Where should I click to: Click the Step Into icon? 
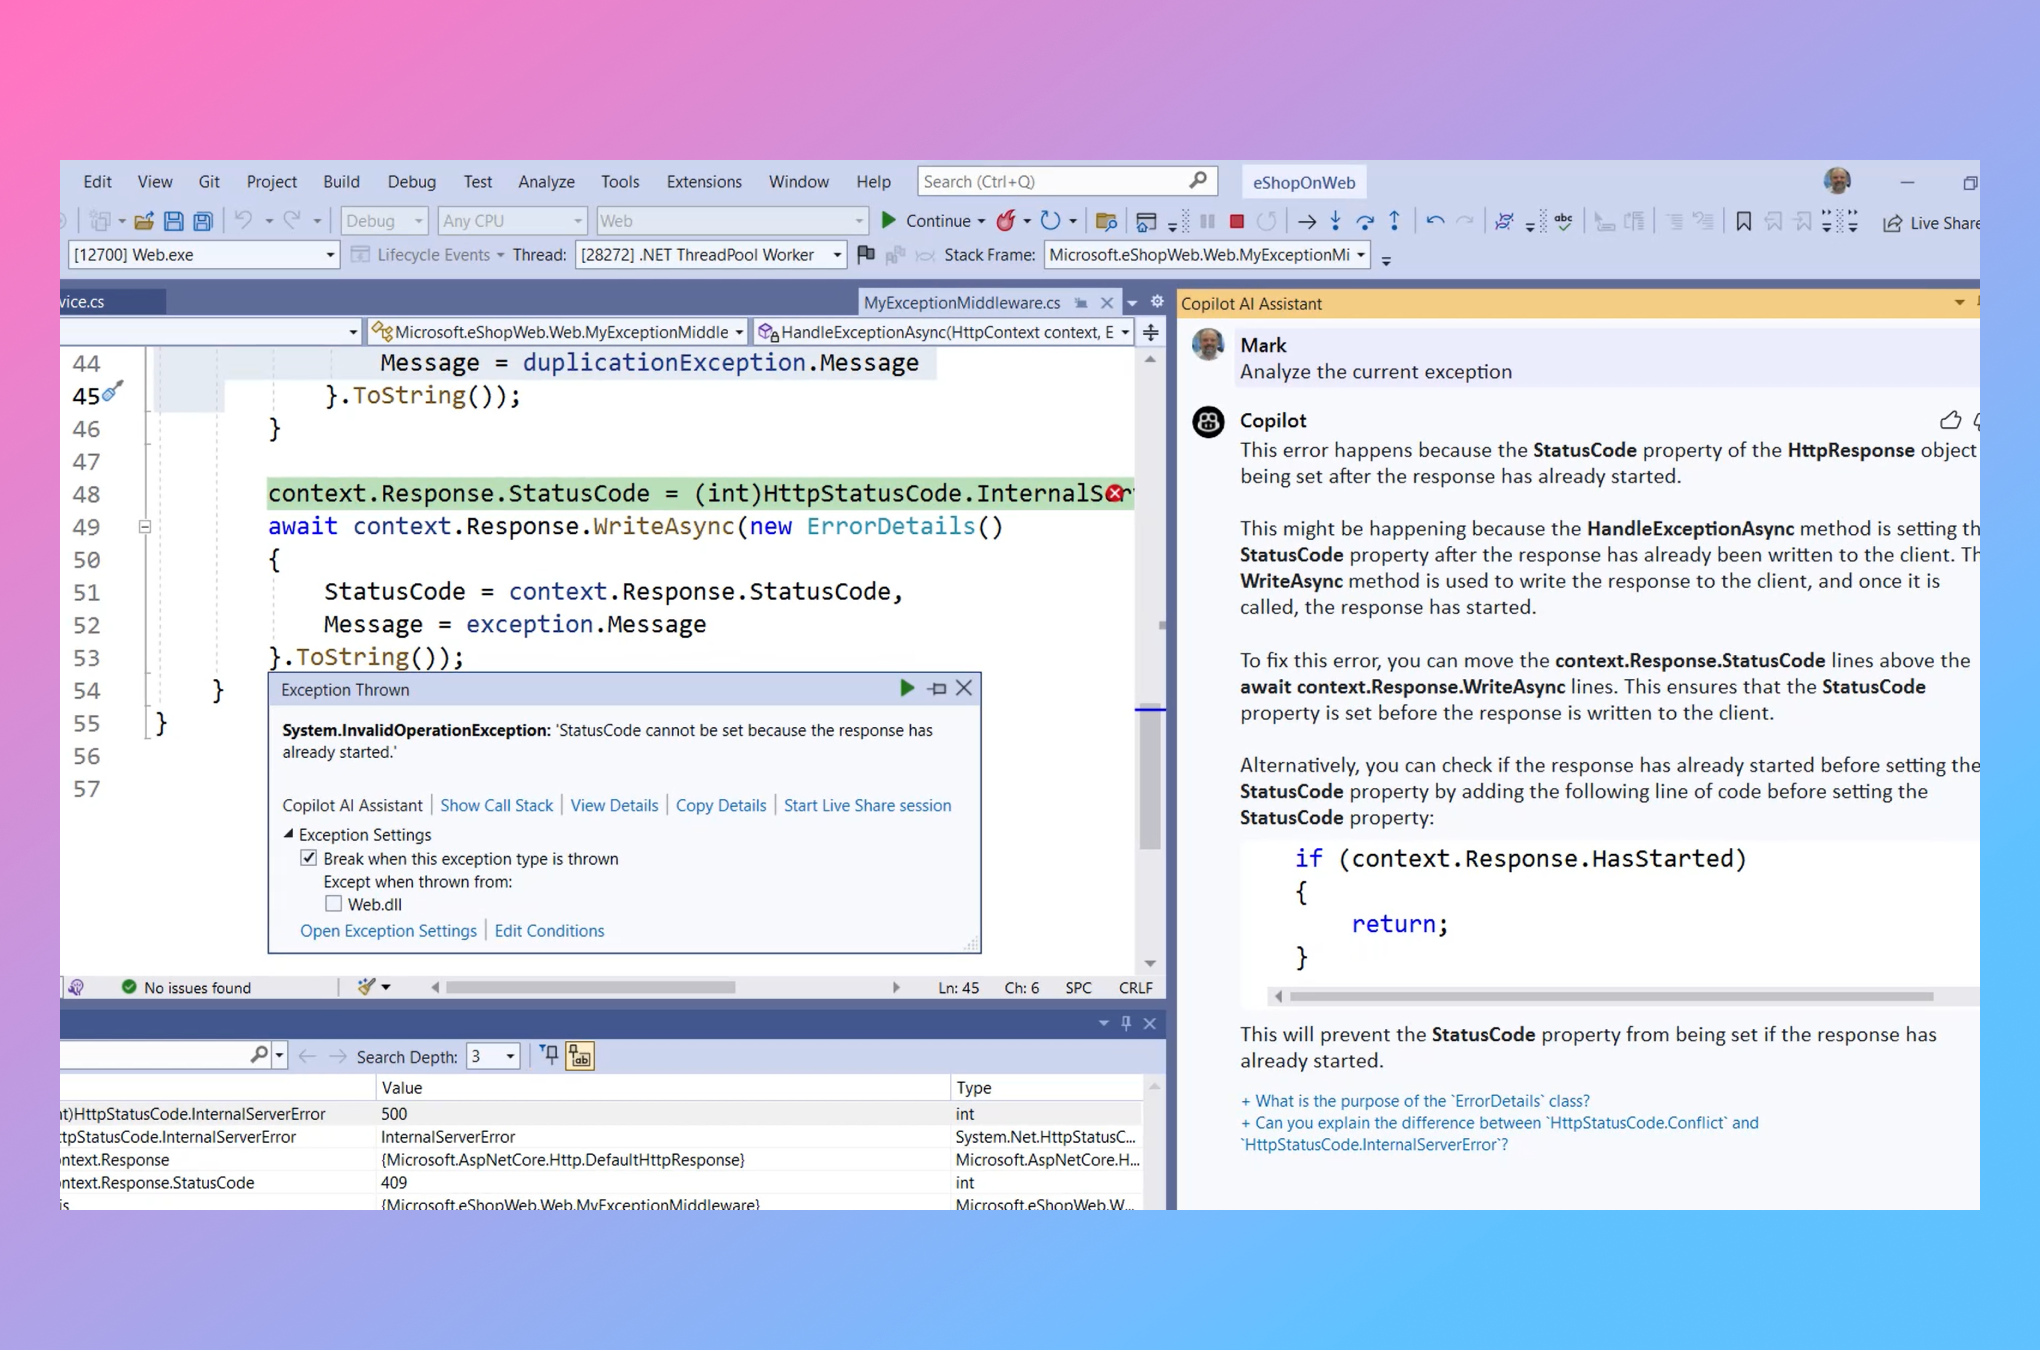(x=1335, y=222)
